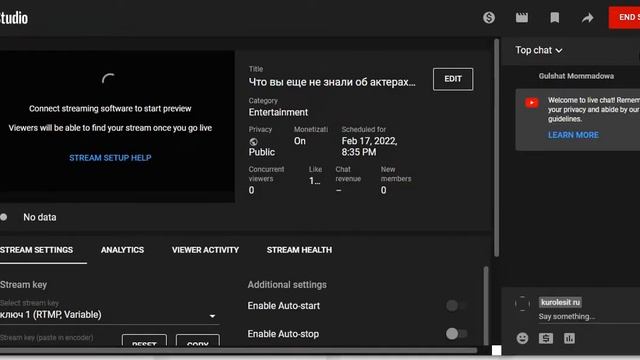Click the Additional settings heading
The height and width of the screenshot is (360, 640).
(287, 284)
